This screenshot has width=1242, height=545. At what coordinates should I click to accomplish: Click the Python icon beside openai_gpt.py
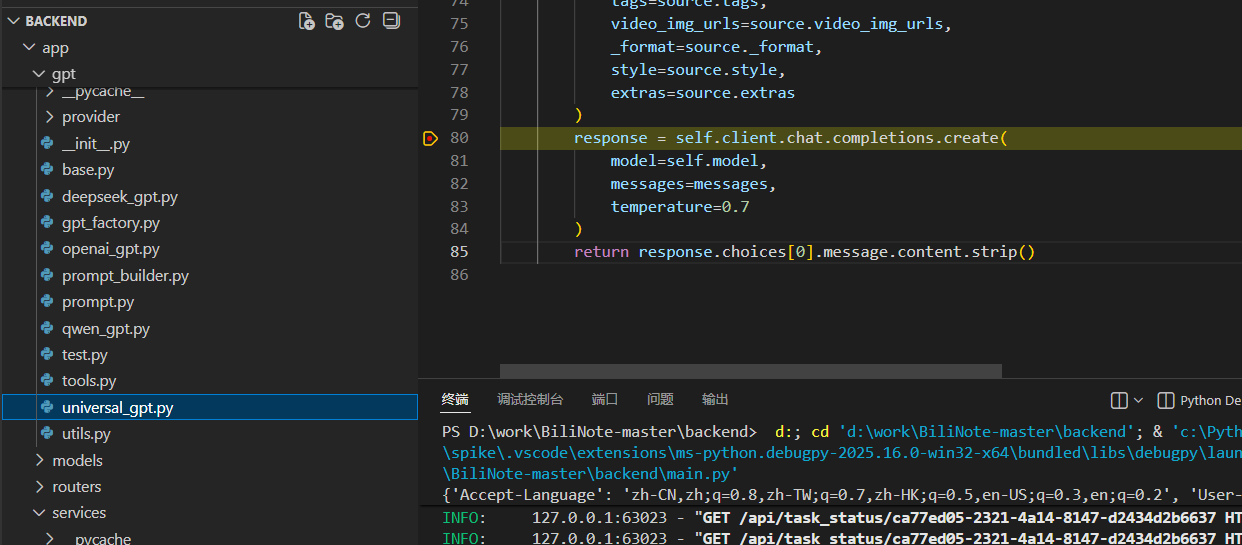click(47, 249)
